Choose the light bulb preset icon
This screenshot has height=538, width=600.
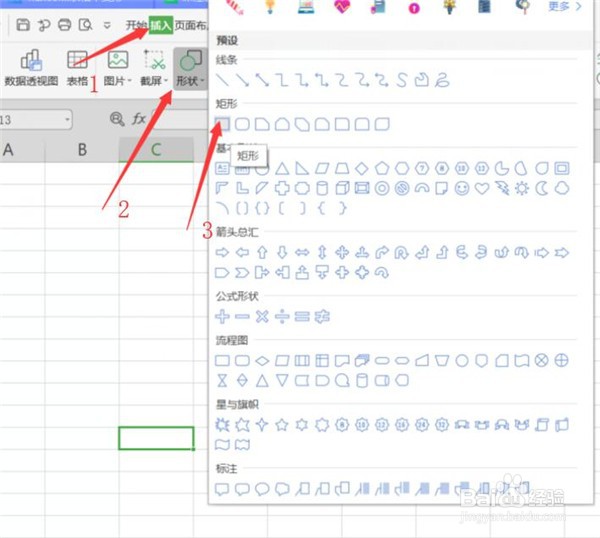pyautogui.click(x=270, y=7)
